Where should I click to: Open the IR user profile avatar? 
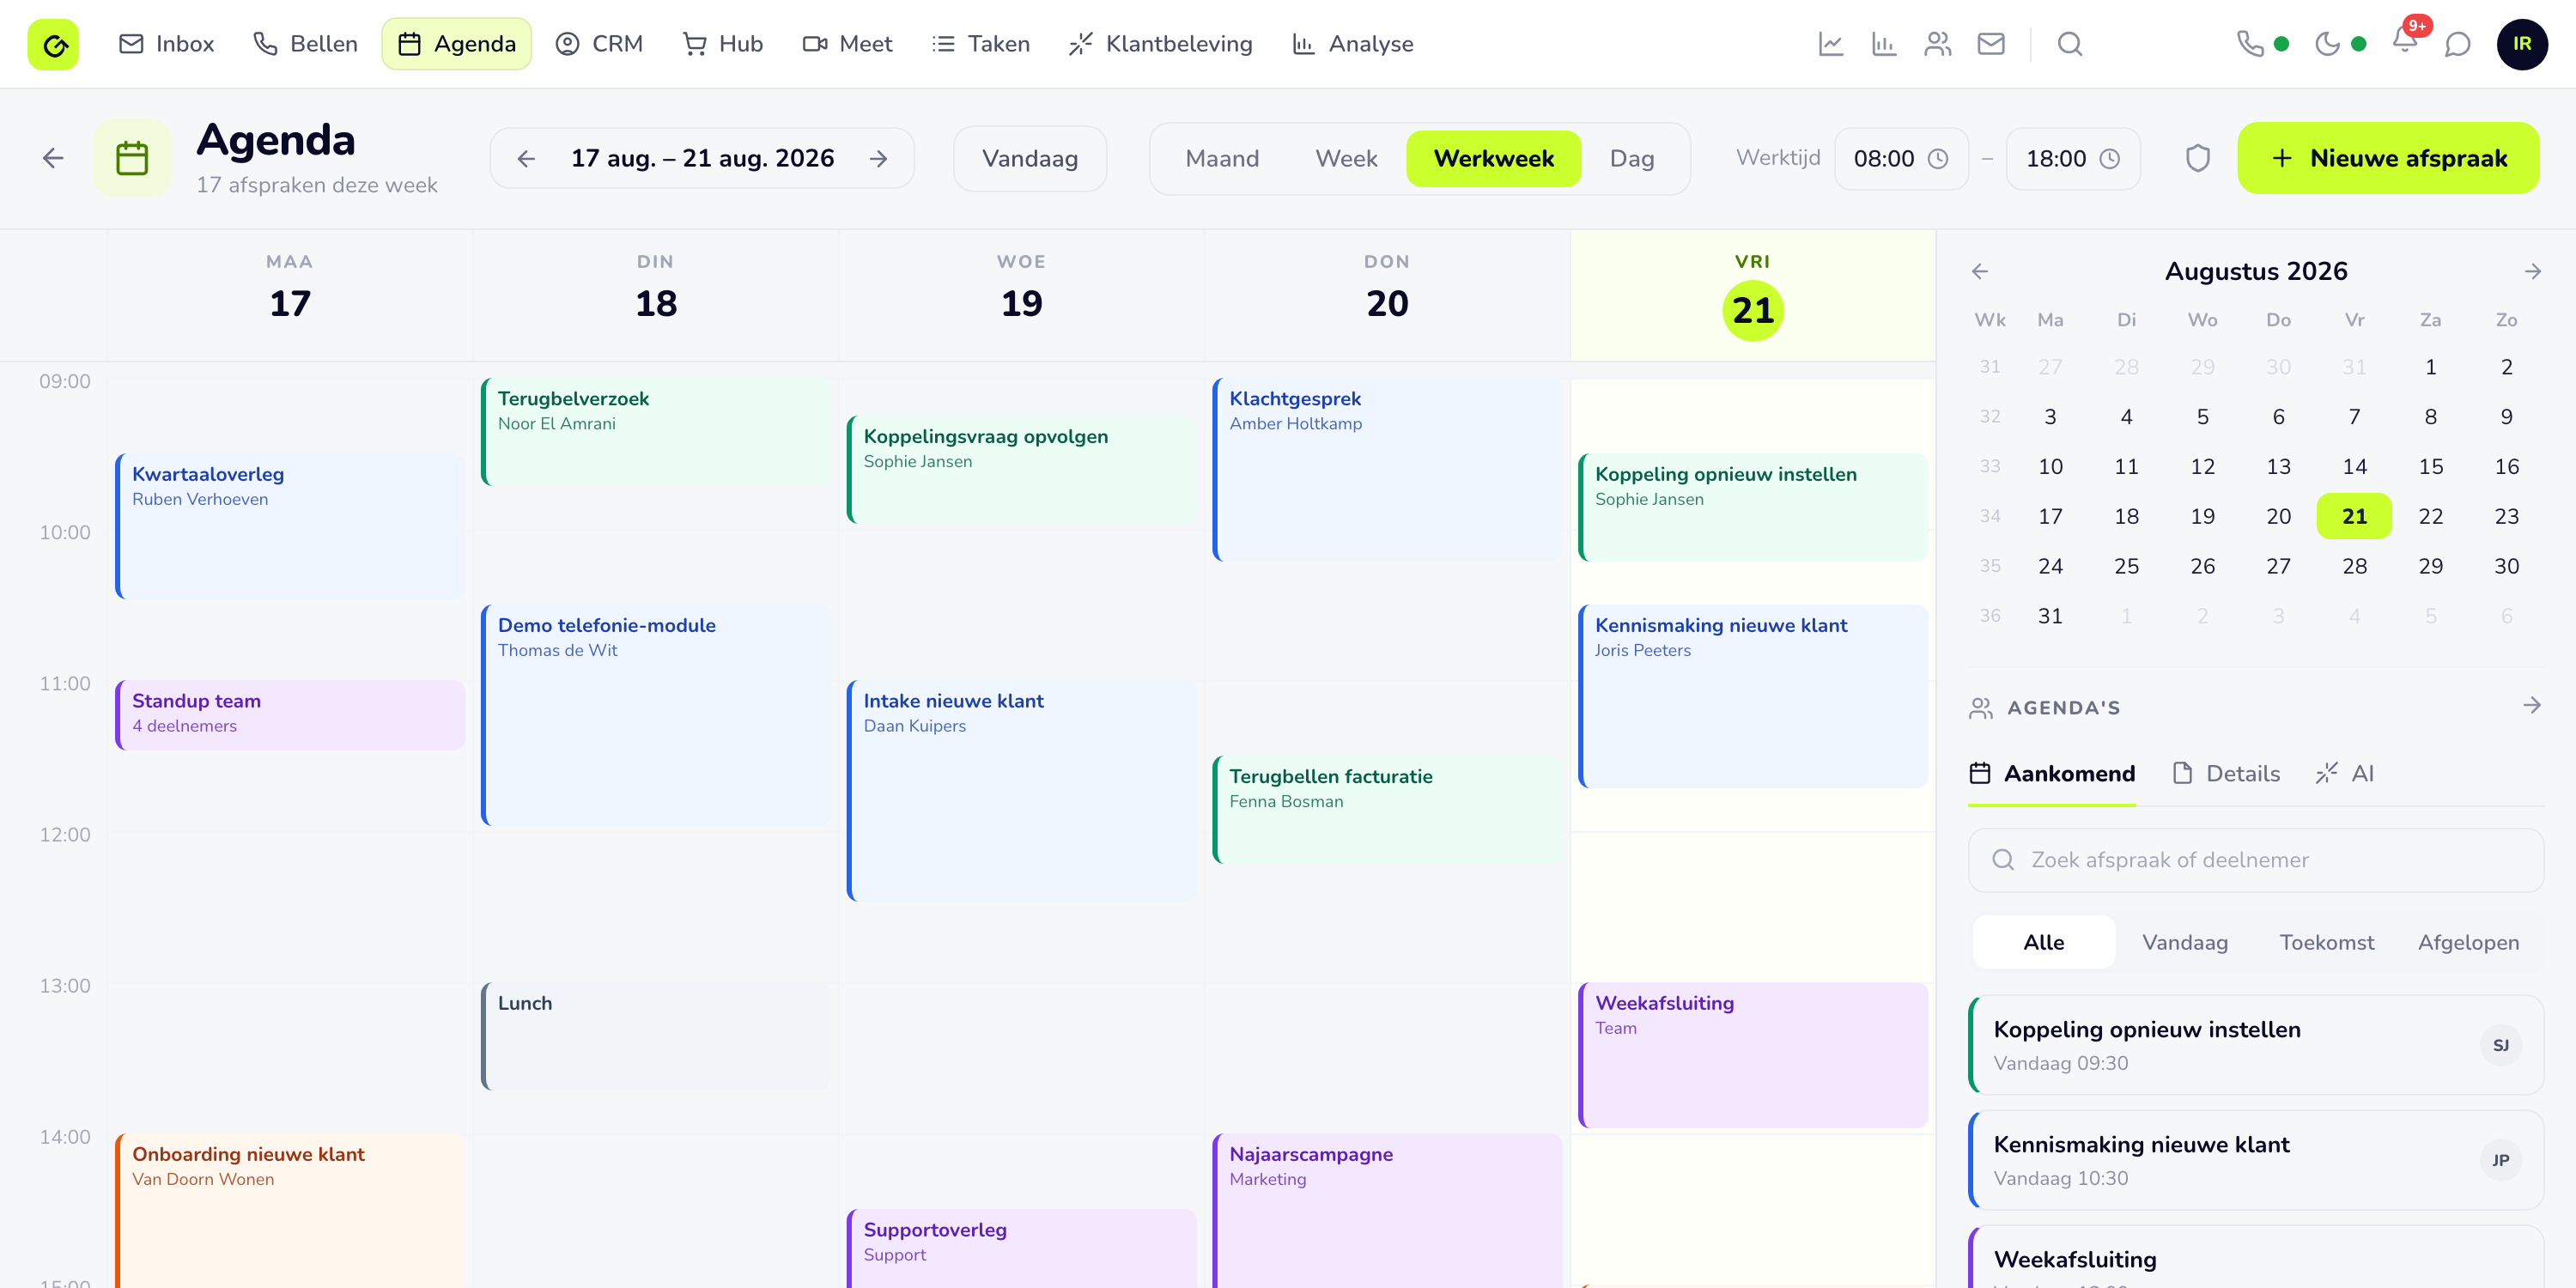[x=2522, y=44]
